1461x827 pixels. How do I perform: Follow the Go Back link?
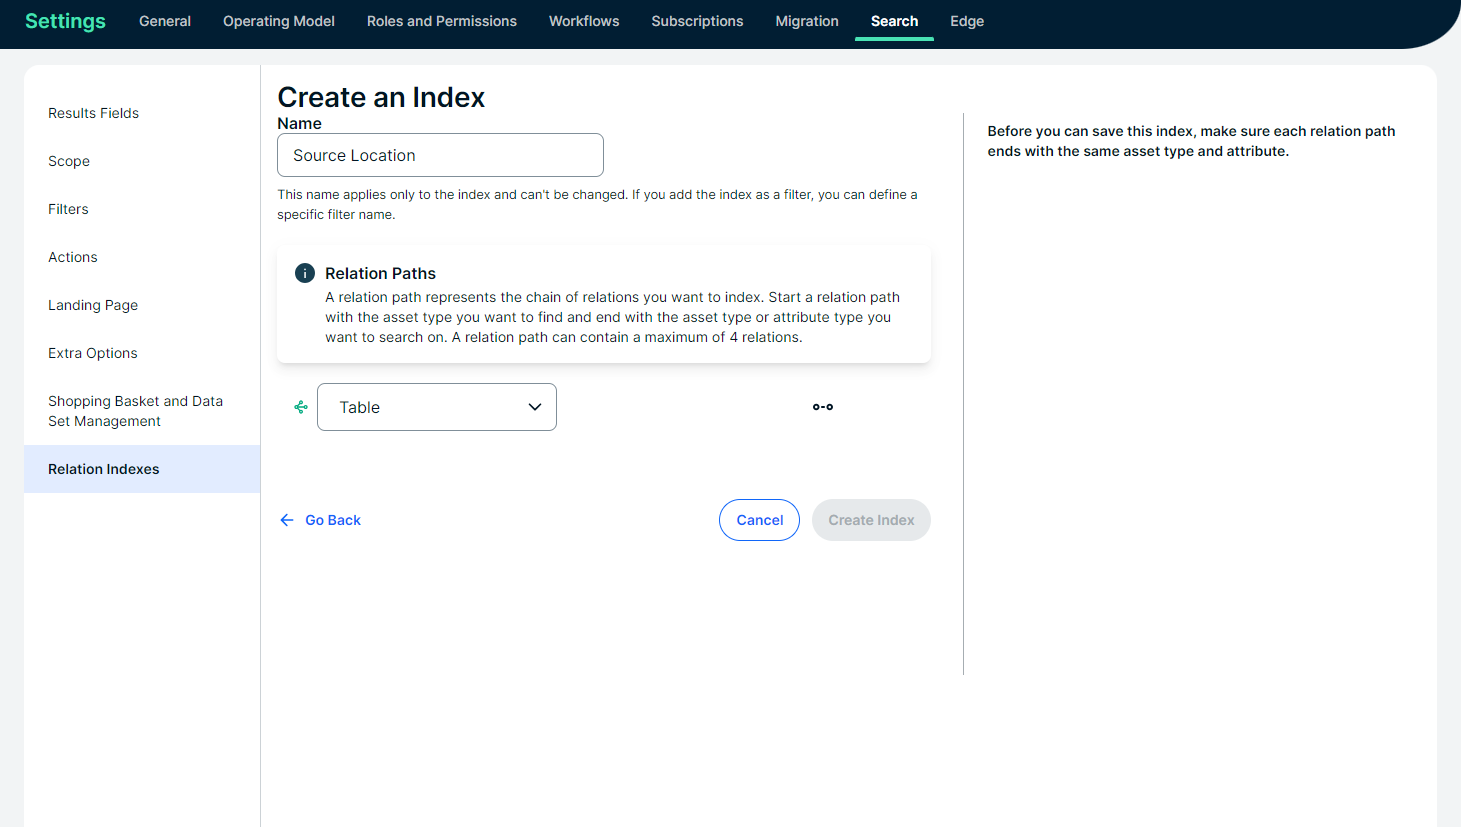tap(321, 520)
